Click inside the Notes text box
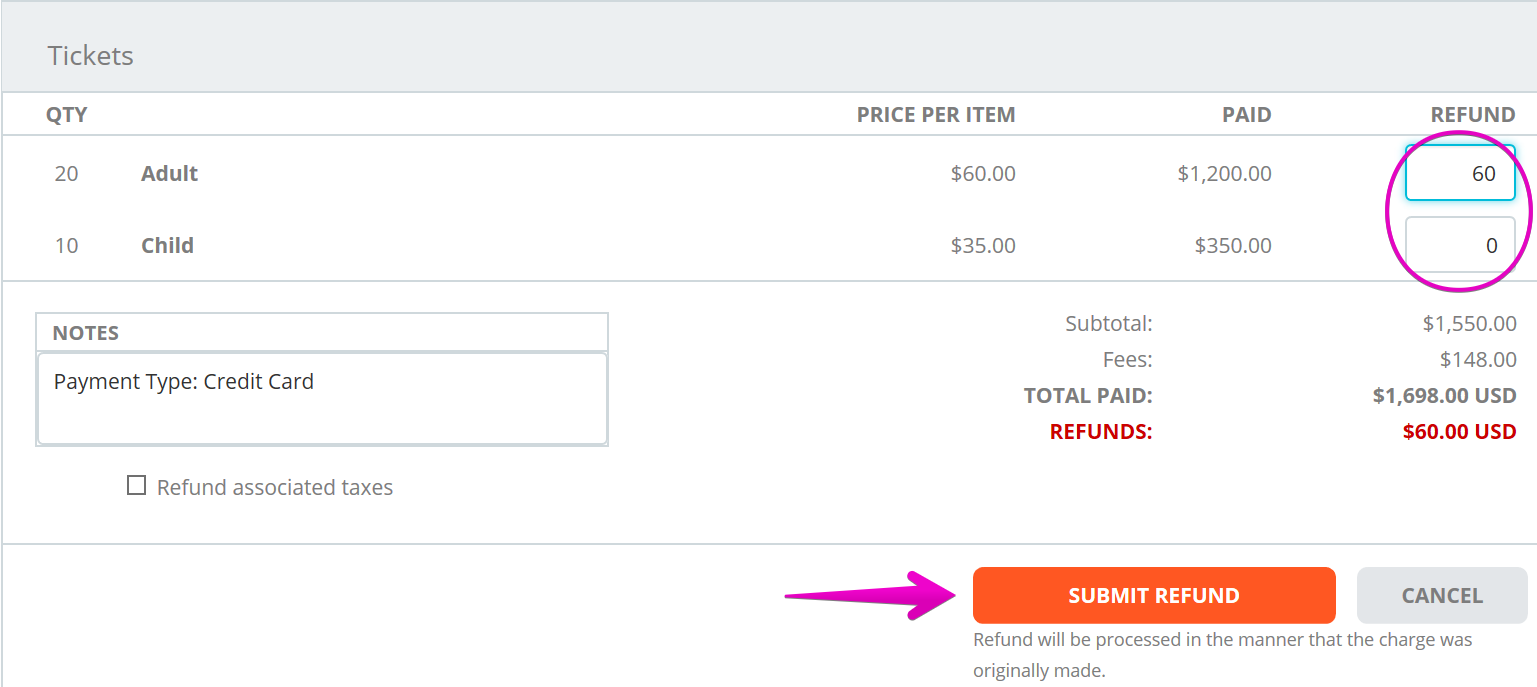The width and height of the screenshot is (1537, 687). [x=320, y=400]
